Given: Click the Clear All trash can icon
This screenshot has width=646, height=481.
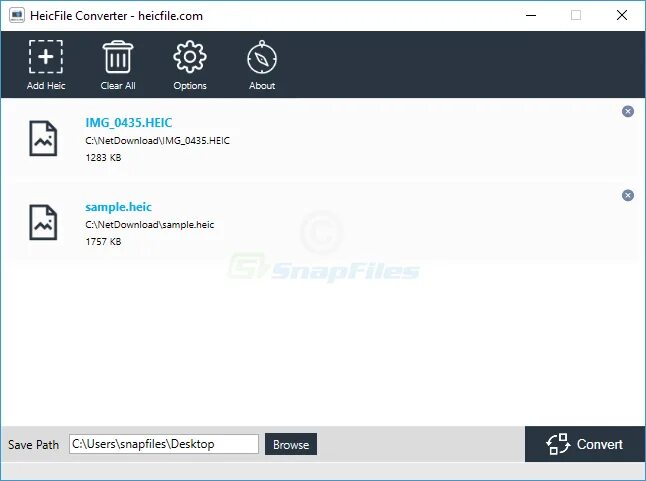Looking at the screenshot, I should pyautogui.click(x=118, y=56).
